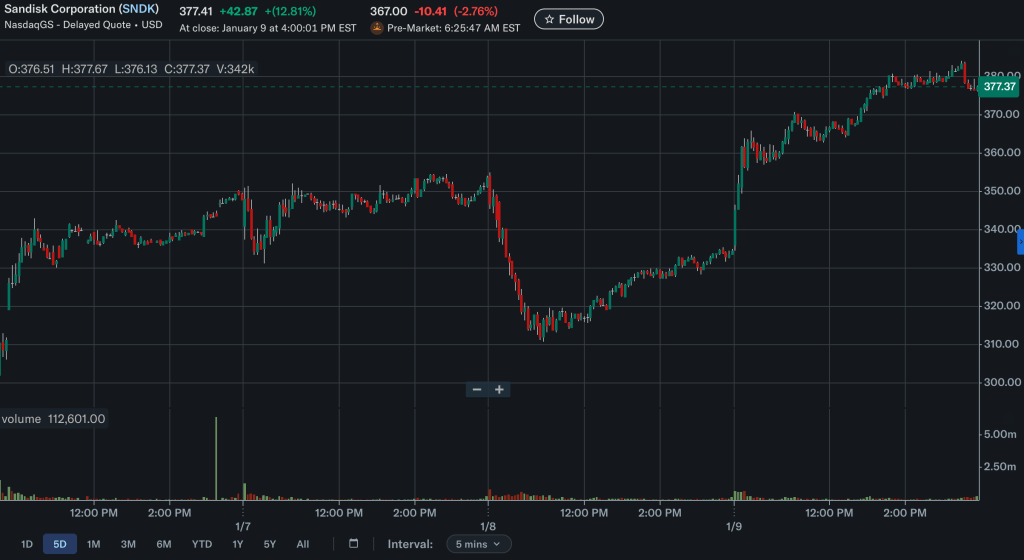Select the 1D time range
Screen dimensions: 1024x560
point(27,544)
